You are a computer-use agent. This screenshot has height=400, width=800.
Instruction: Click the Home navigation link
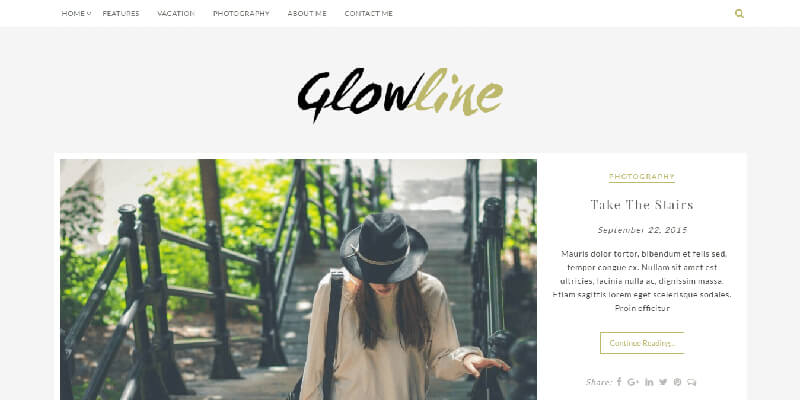pos(73,14)
